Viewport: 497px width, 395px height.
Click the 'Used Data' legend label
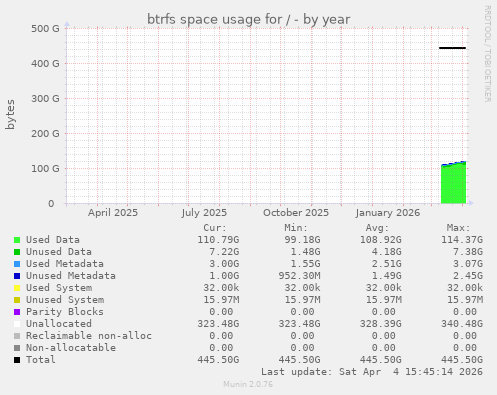(x=53, y=240)
